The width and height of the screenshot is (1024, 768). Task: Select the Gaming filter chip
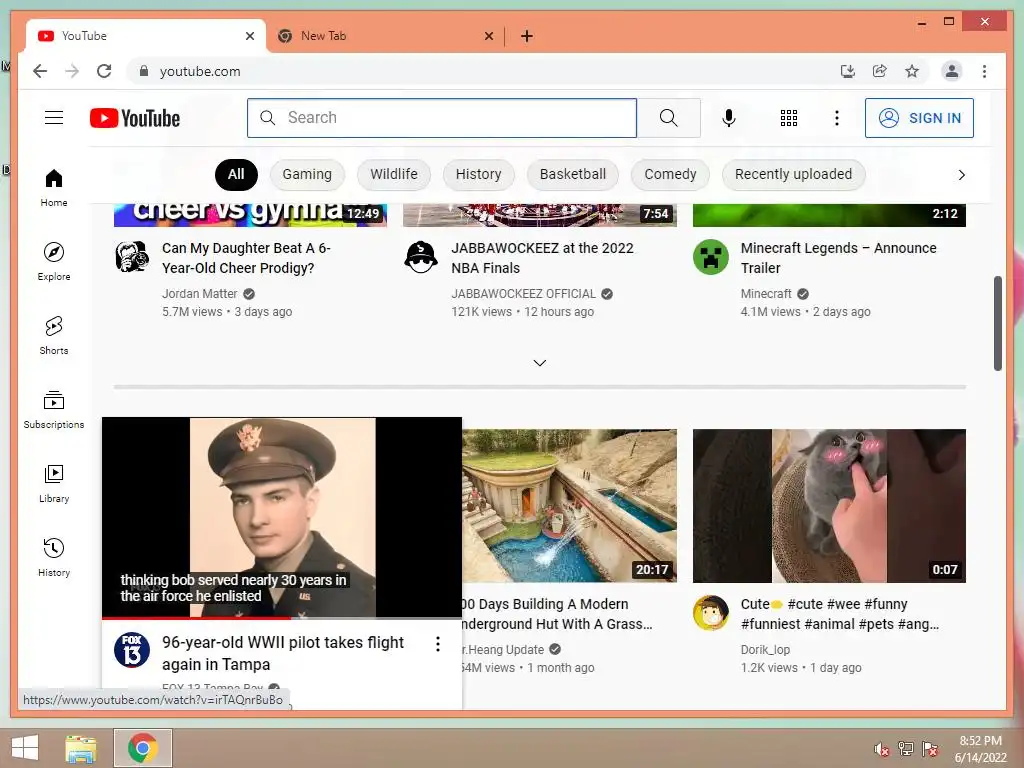[x=307, y=174]
